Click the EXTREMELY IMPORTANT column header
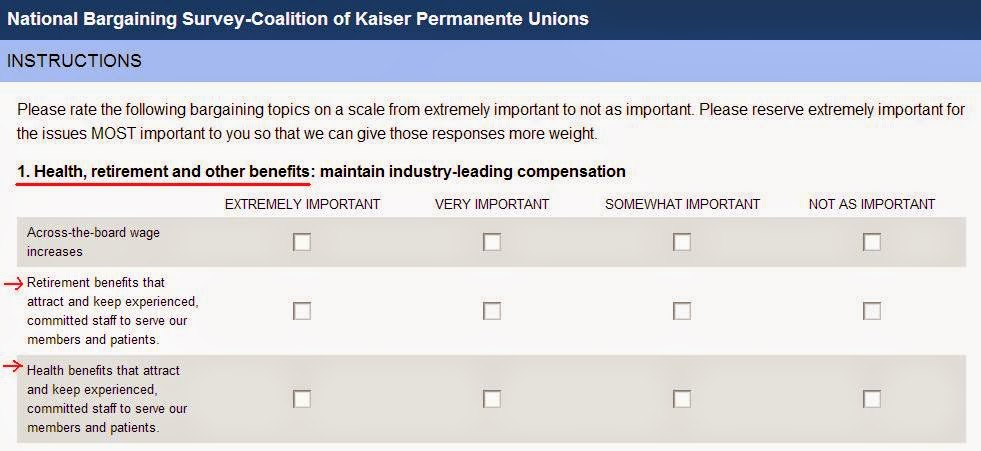 302,205
